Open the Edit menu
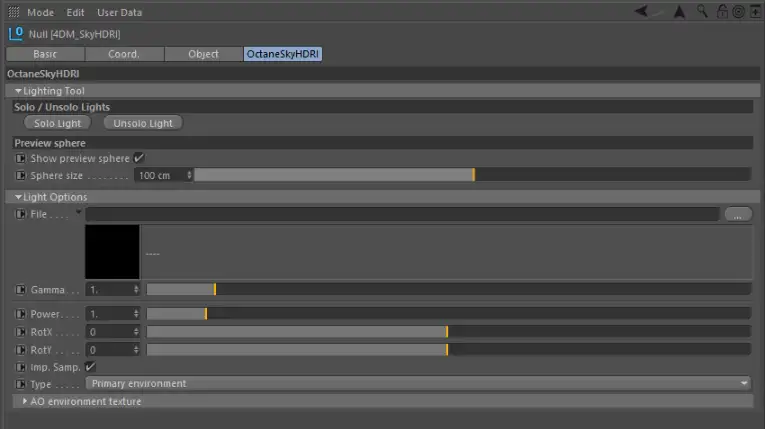The height and width of the screenshot is (429, 765). pyautogui.click(x=75, y=12)
